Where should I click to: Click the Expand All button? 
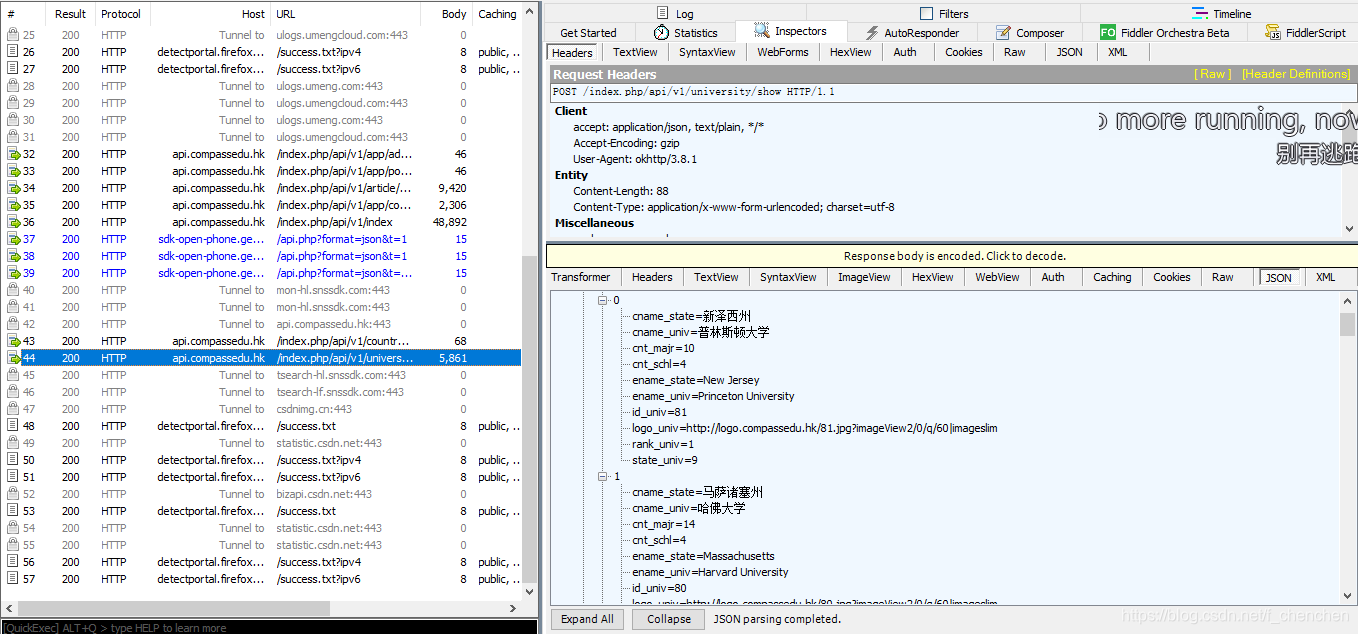587,619
